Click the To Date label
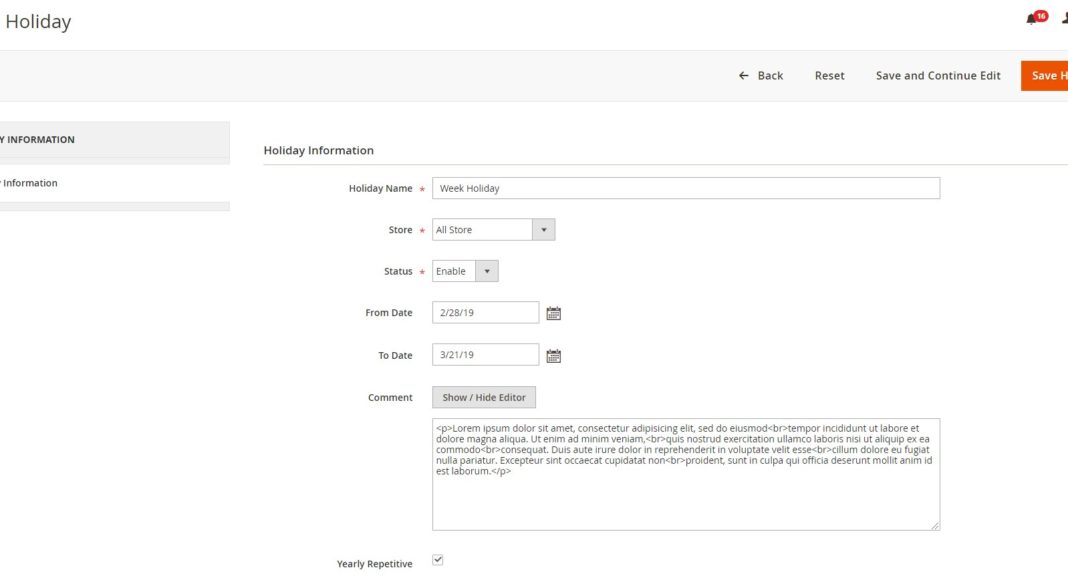Viewport: 1068px width, 580px height. tap(396, 355)
